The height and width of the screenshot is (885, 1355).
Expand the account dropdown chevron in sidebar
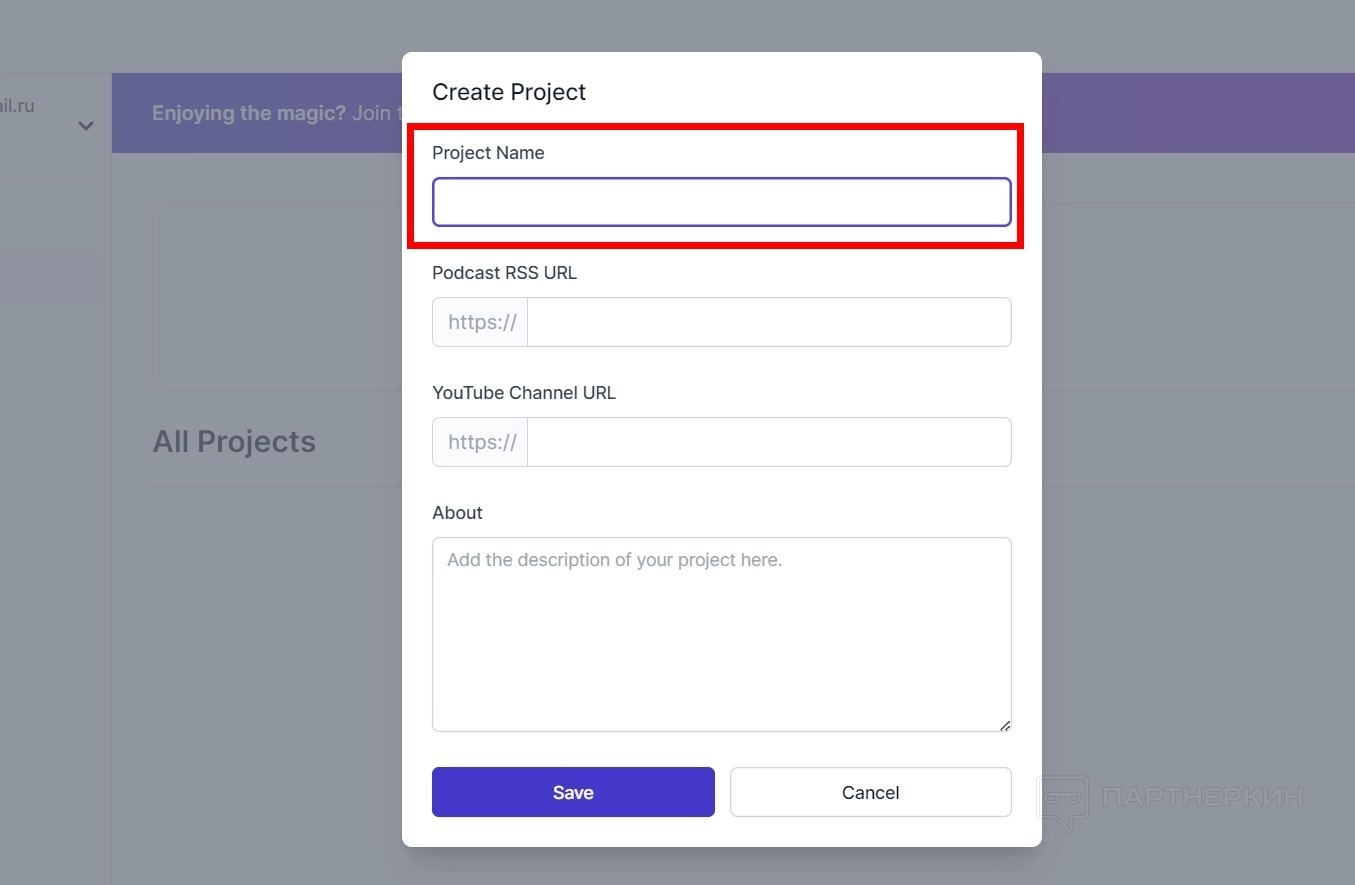click(86, 126)
